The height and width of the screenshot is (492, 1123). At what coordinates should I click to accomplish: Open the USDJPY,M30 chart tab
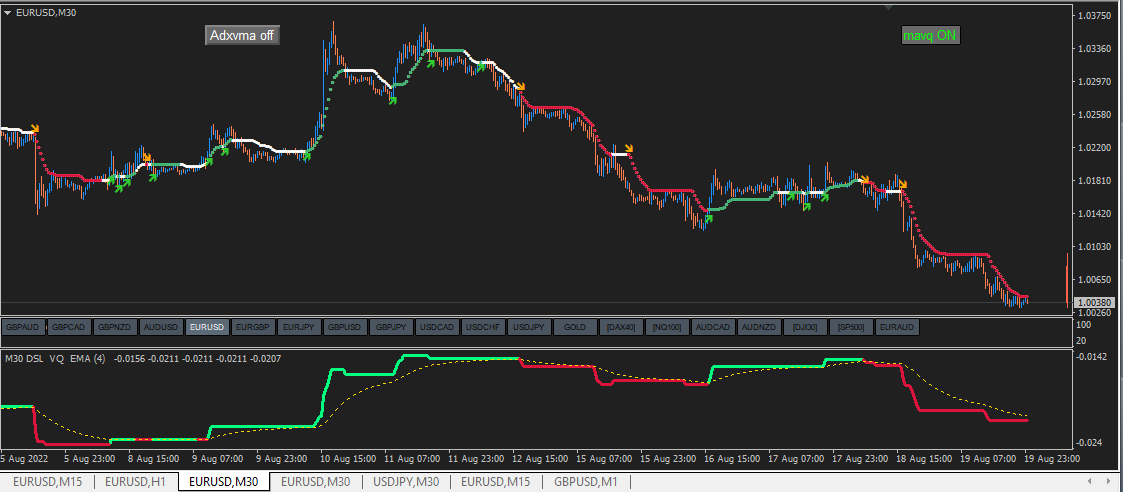tap(406, 482)
